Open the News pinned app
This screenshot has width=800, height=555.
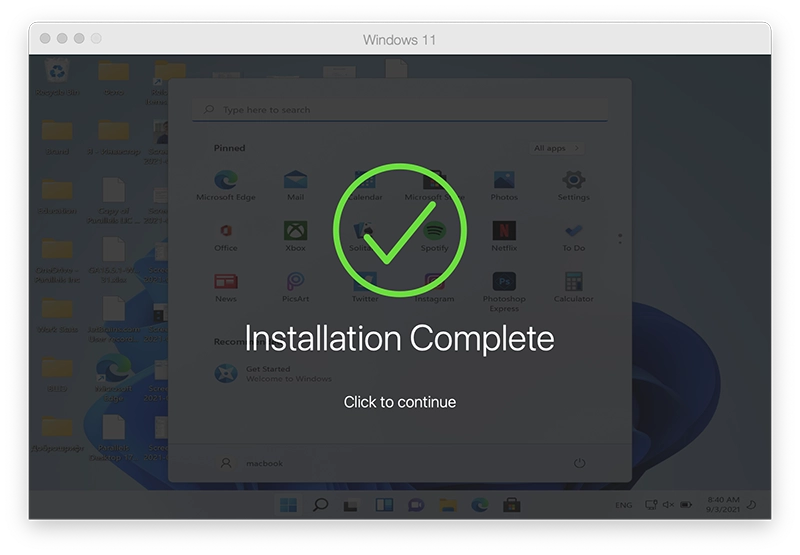coord(226,287)
